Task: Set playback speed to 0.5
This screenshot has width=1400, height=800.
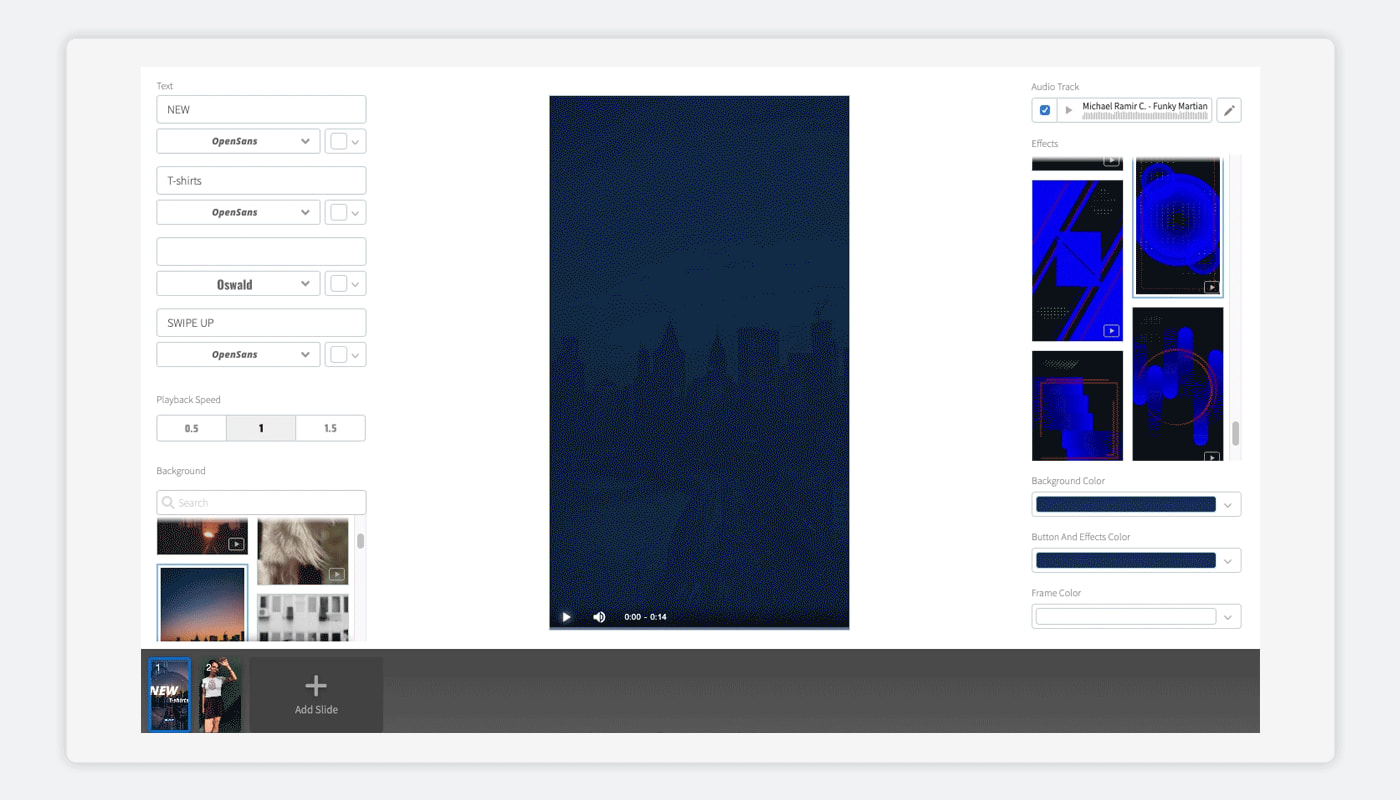Action: (191, 428)
